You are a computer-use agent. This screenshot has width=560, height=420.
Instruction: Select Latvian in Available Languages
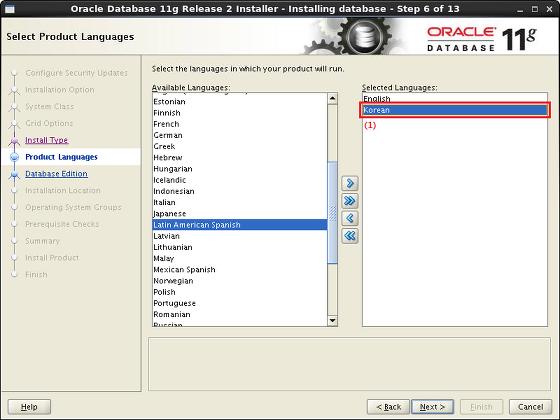(240, 236)
